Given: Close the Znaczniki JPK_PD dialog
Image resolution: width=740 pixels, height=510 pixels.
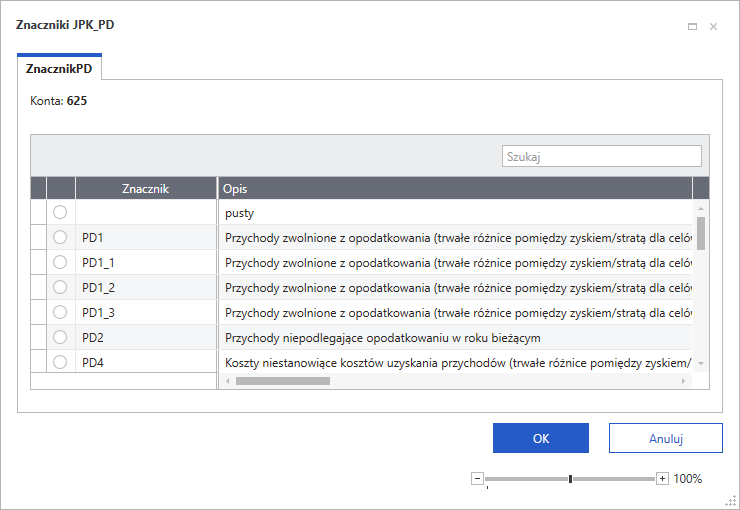Looking at the screenshot, I should pyautogui.click(x=713, y=27).
